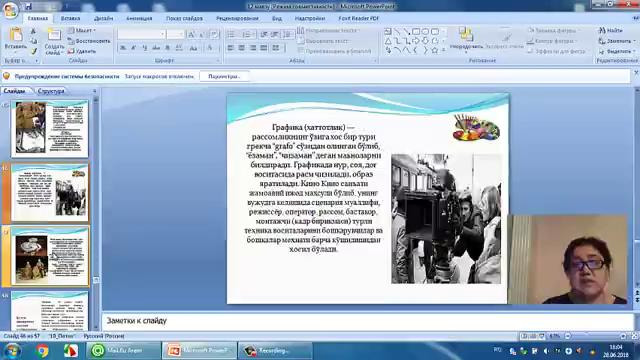The height and width of the screenshot is (360, 640).
Task: Switch to the Дизайн ribbon tab
Action: tap(104, 18)
